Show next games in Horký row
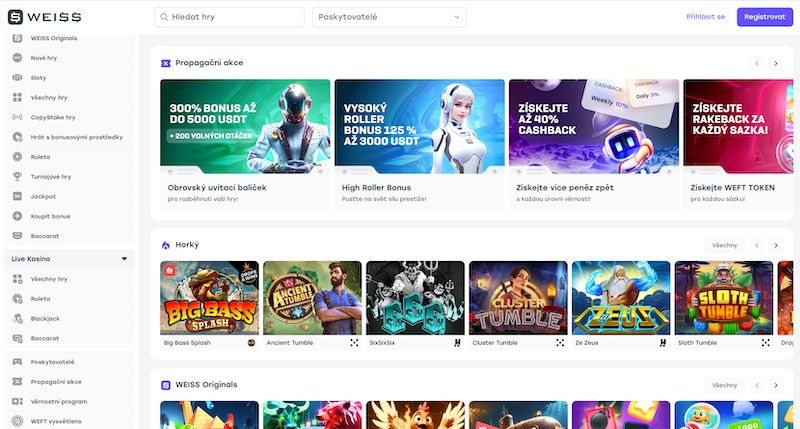The height and width of the screenshot is (429, 800). point(775,245)
